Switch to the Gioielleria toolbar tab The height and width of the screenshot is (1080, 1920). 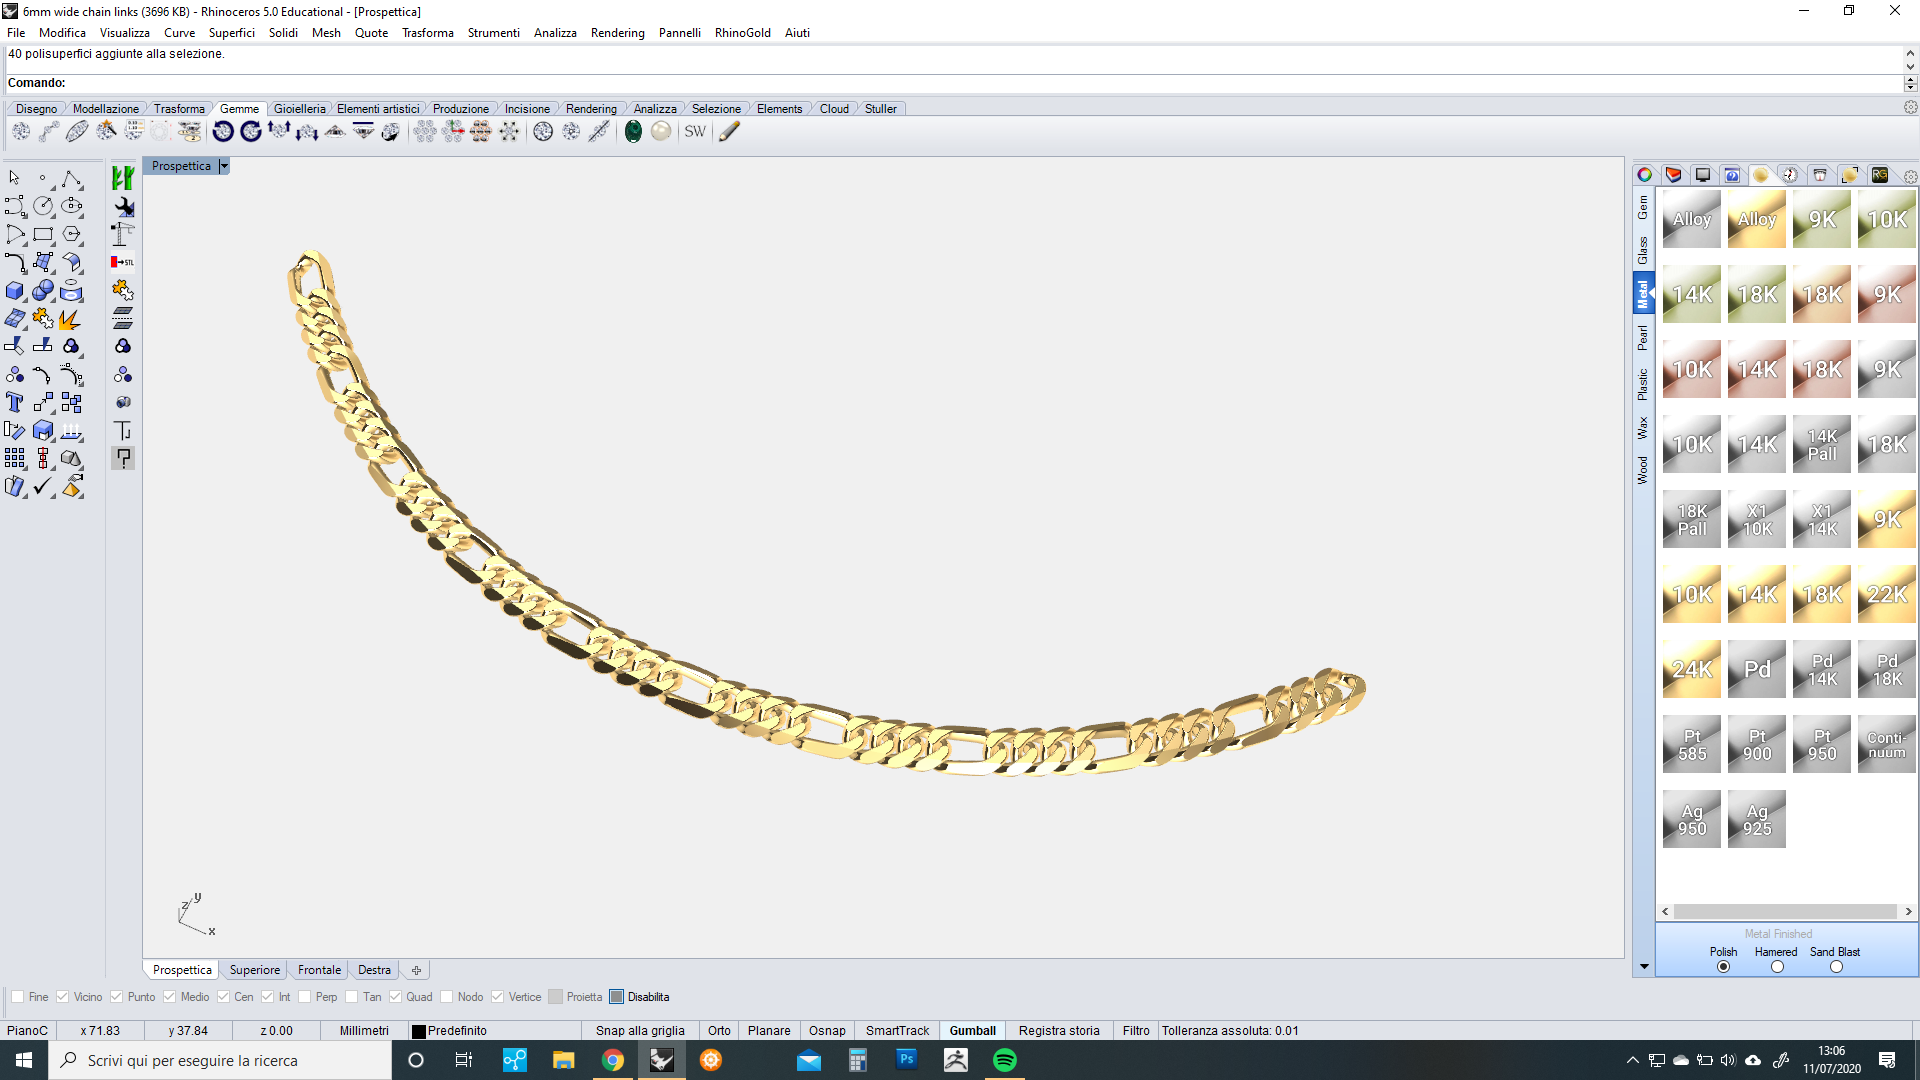click(x=299, y=109)
